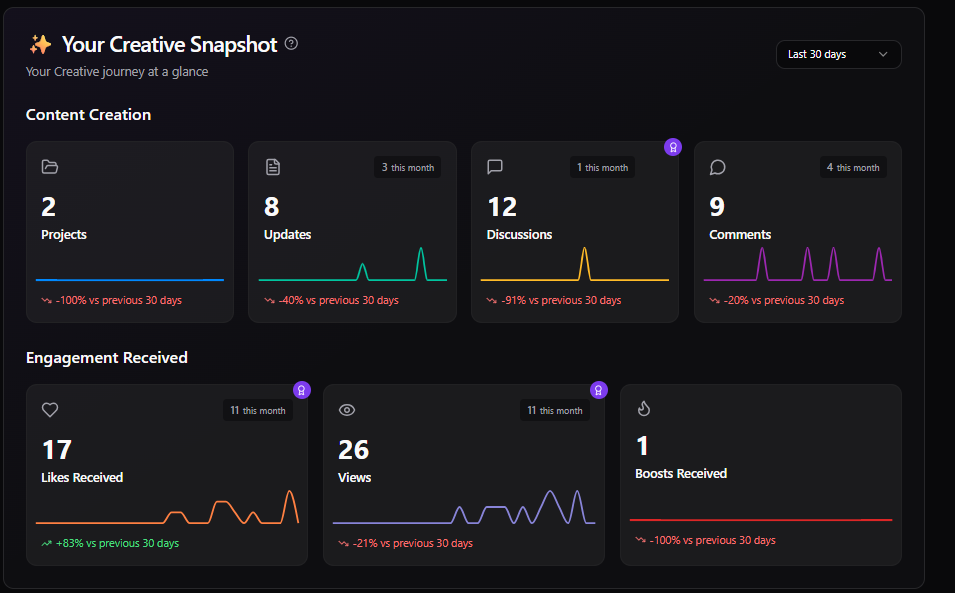Click the Discussions count '12'
This screenshot has width=955, height=593.
[502, 207]
